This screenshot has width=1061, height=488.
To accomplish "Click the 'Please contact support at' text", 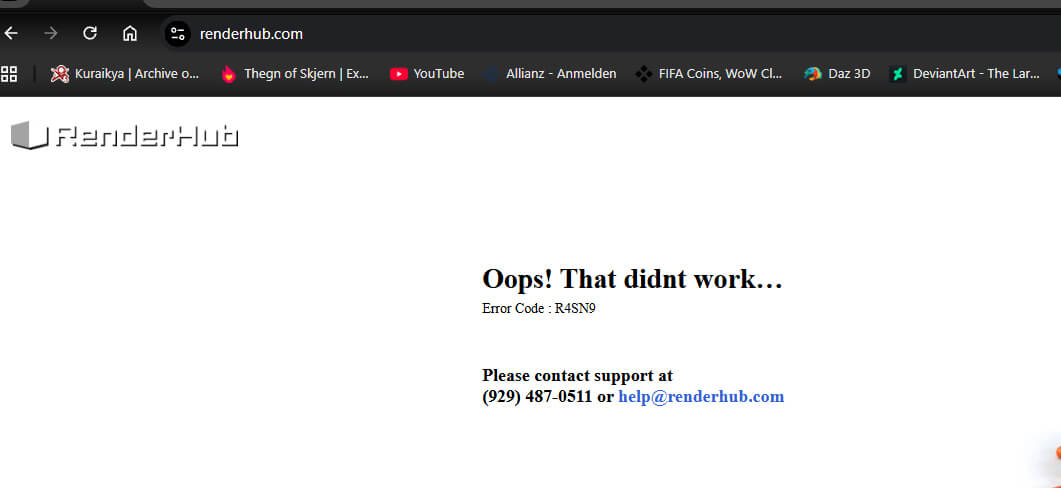I will point(577,375).
